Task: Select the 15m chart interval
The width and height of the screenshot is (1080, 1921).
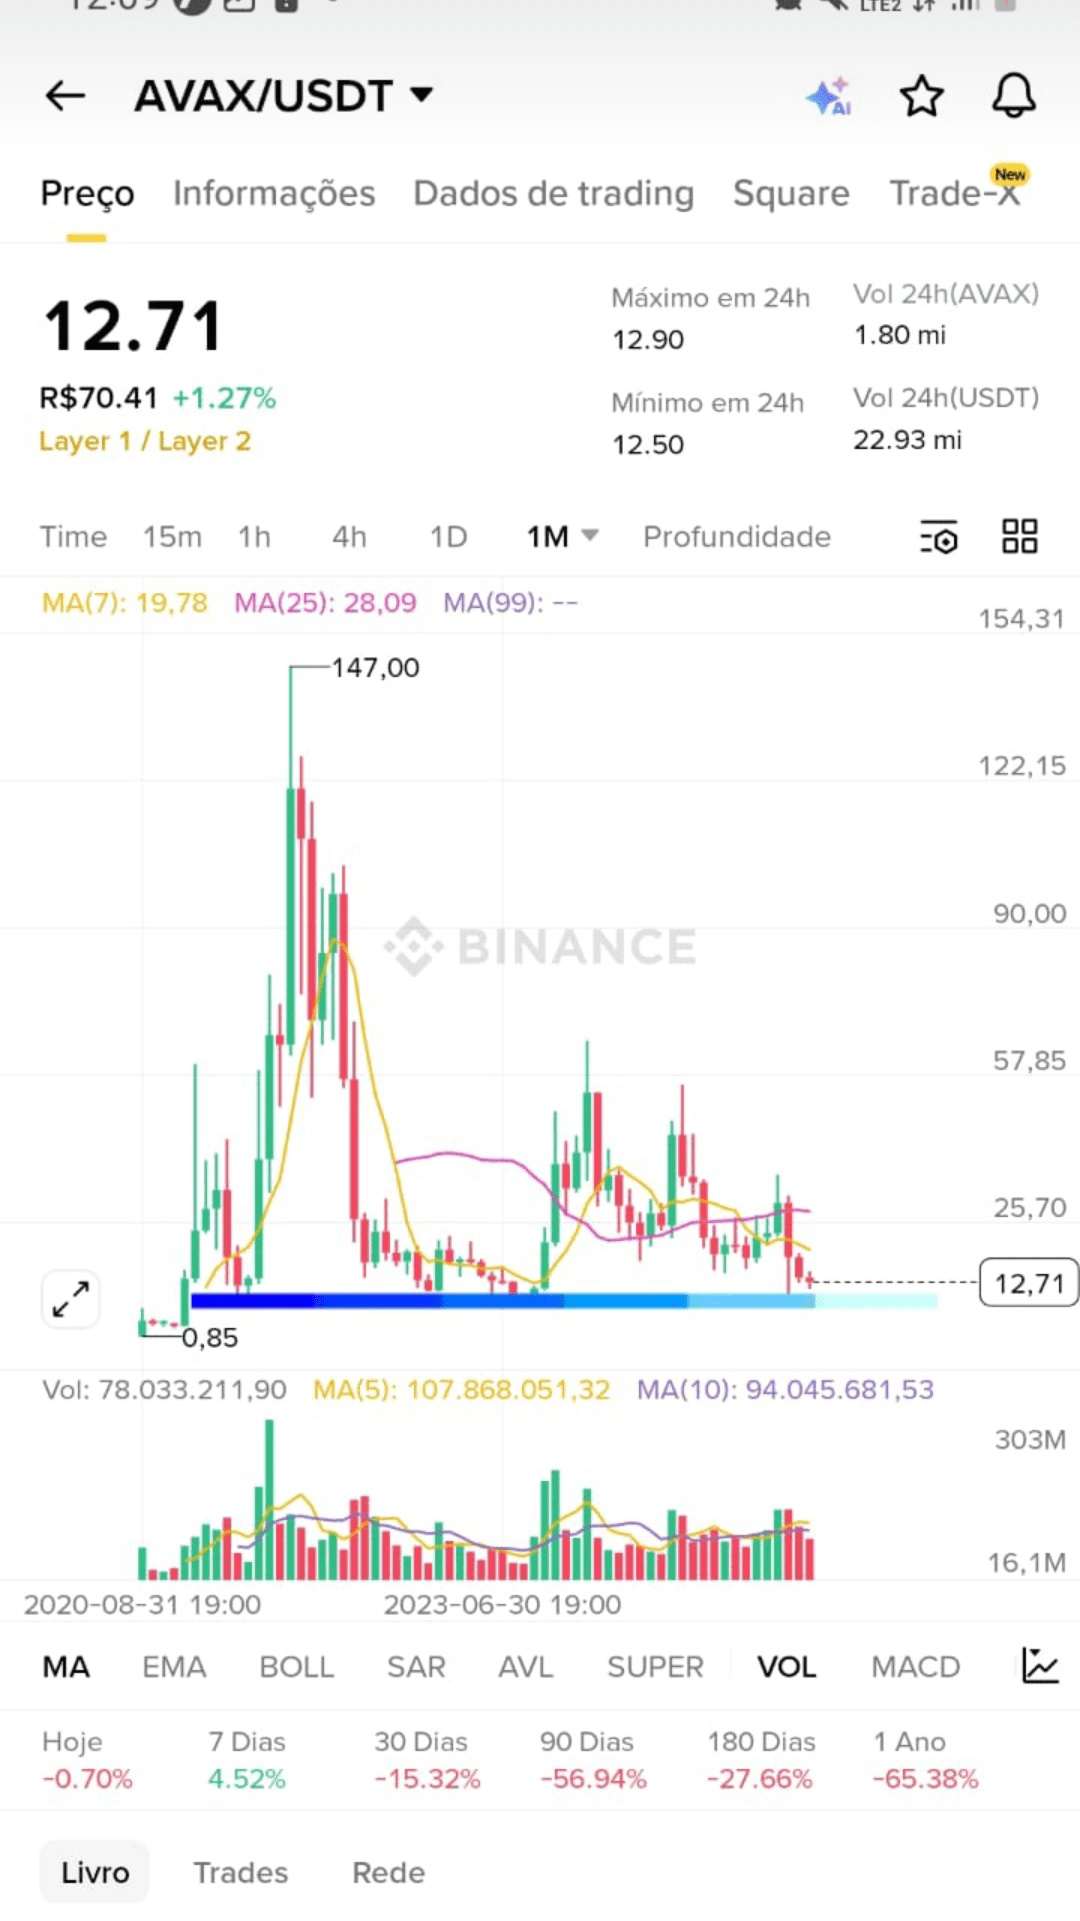Action: pos(172,537)
